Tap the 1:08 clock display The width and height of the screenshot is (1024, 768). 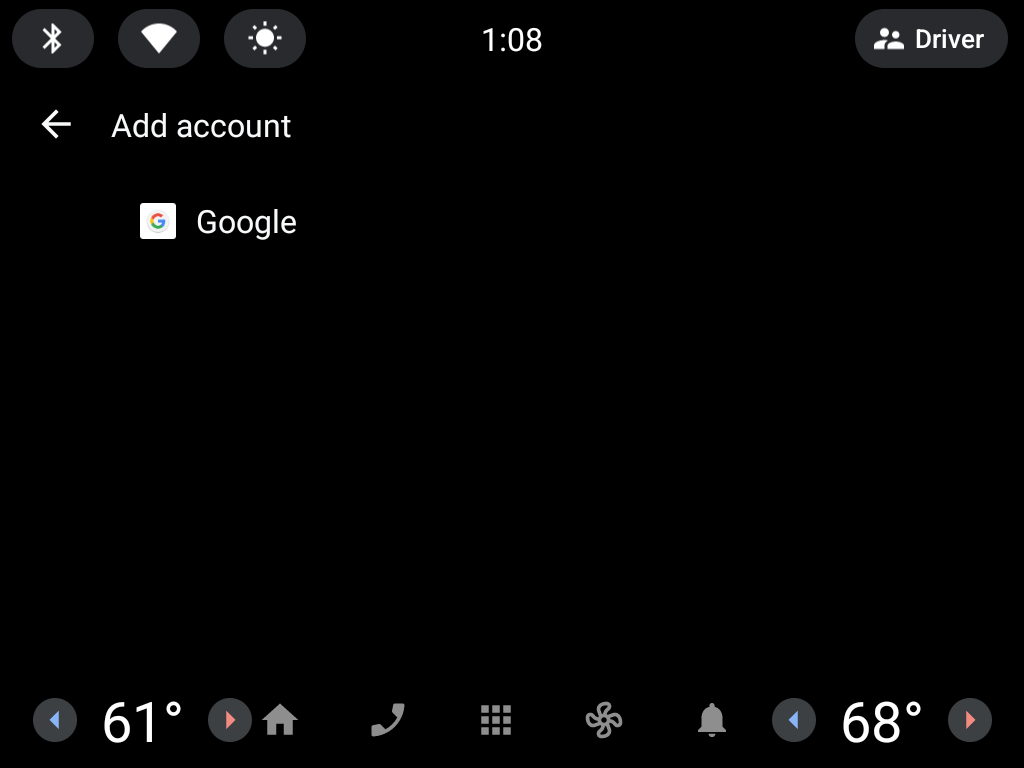pos(512,40)
